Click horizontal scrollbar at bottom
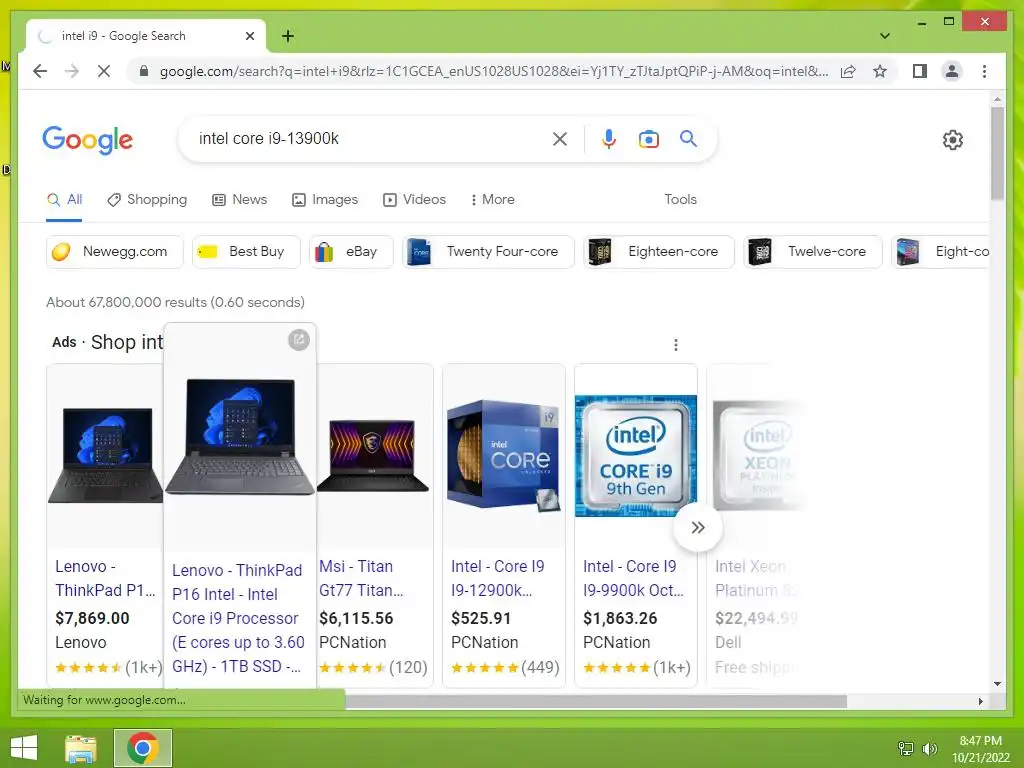The image size is (1024, 768). point(596,701)
